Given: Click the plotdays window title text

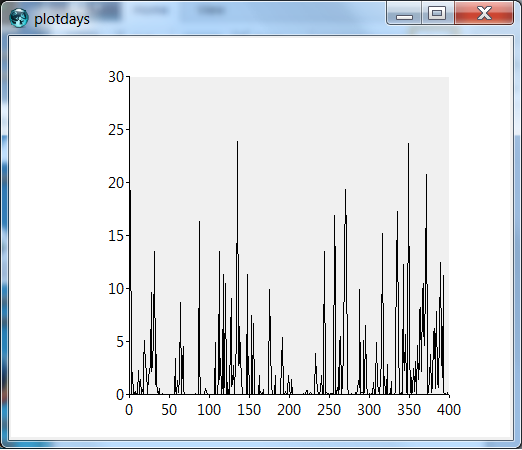Looking at the screenshot, I should tap(62, 19).
